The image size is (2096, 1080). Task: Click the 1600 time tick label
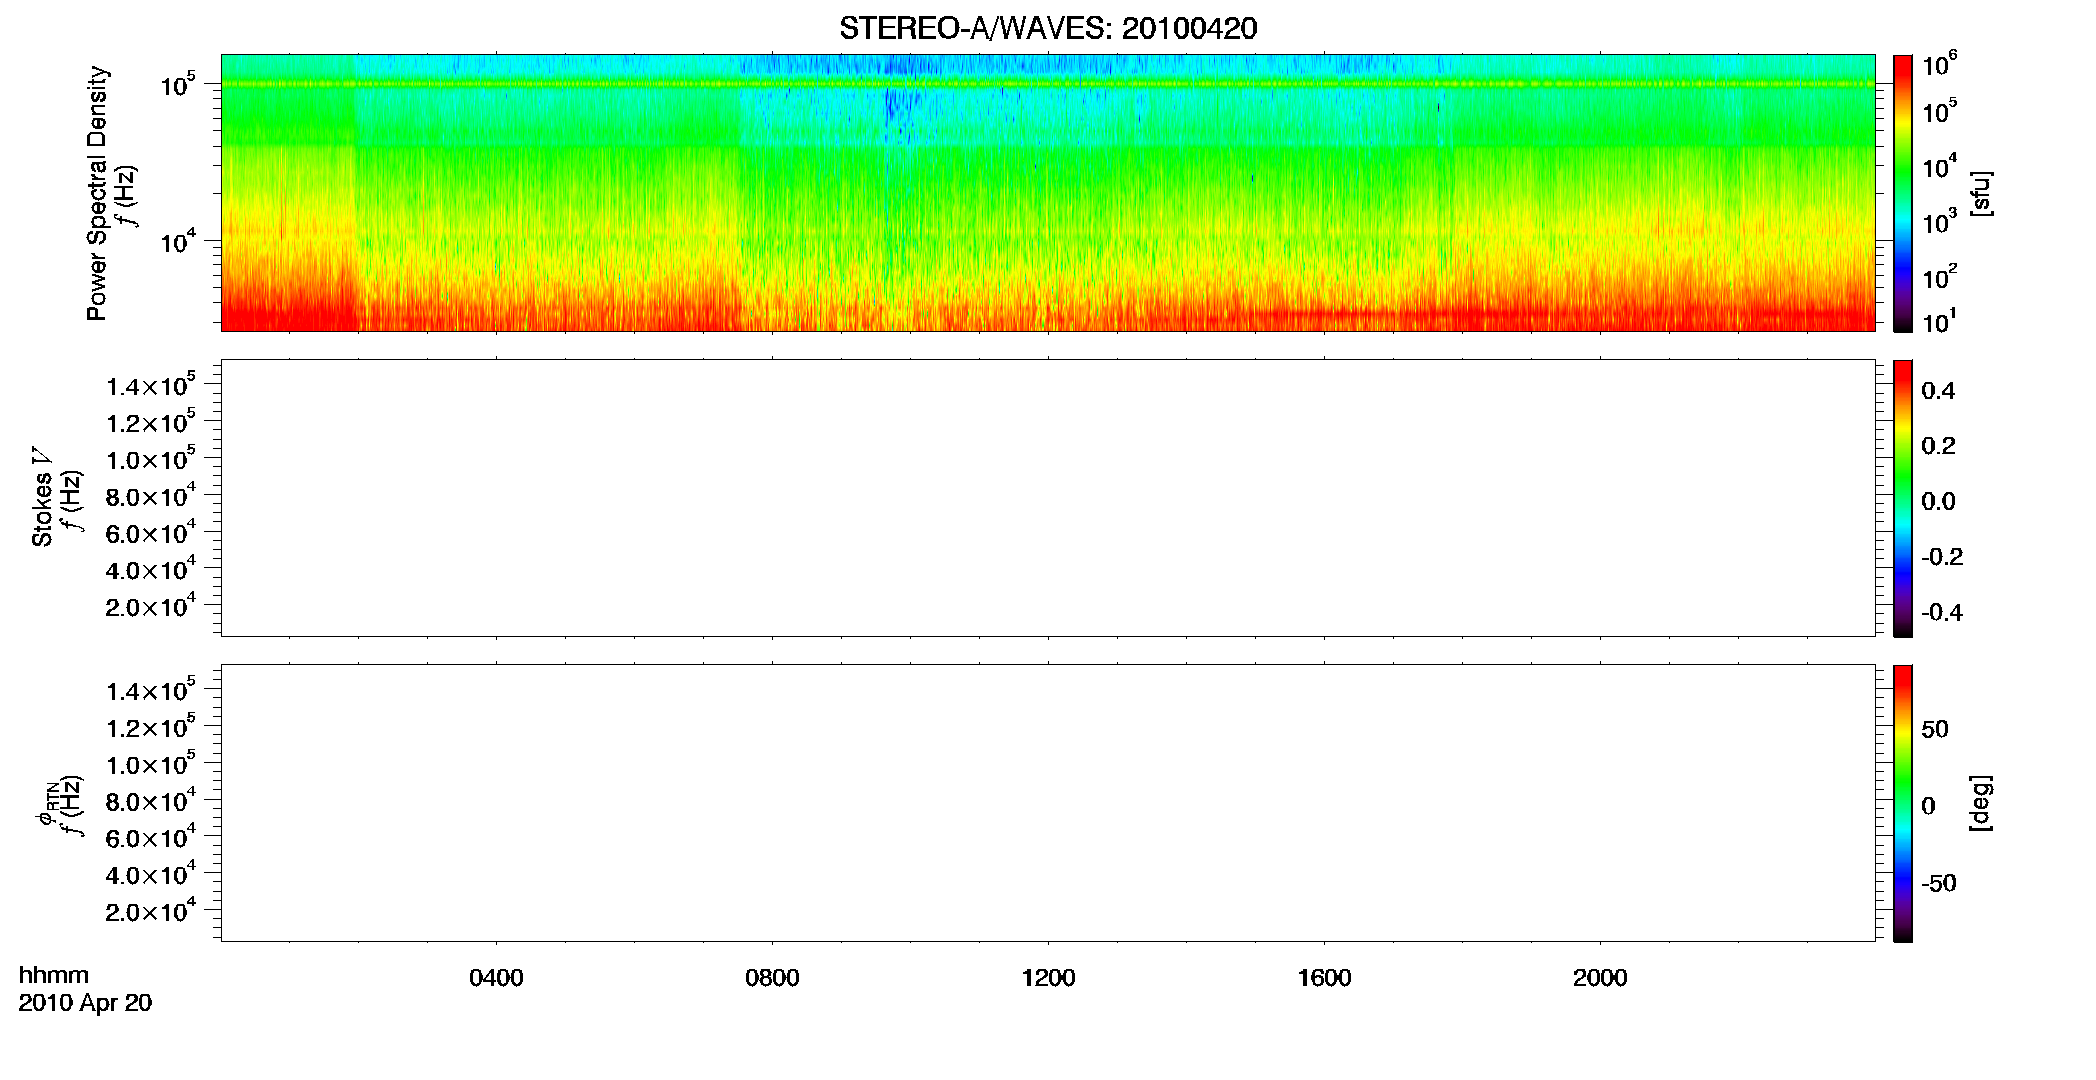pyautogui.click(x=1324, y=978)
